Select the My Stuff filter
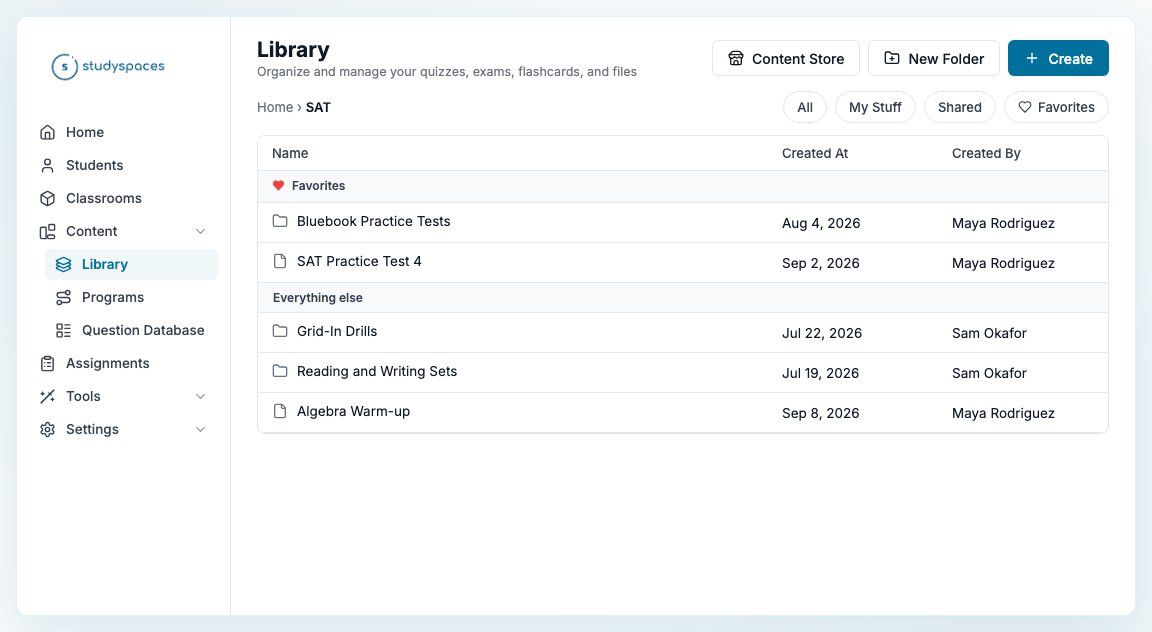The width and height of the screenshot is (1152, 632). (875, 107)
